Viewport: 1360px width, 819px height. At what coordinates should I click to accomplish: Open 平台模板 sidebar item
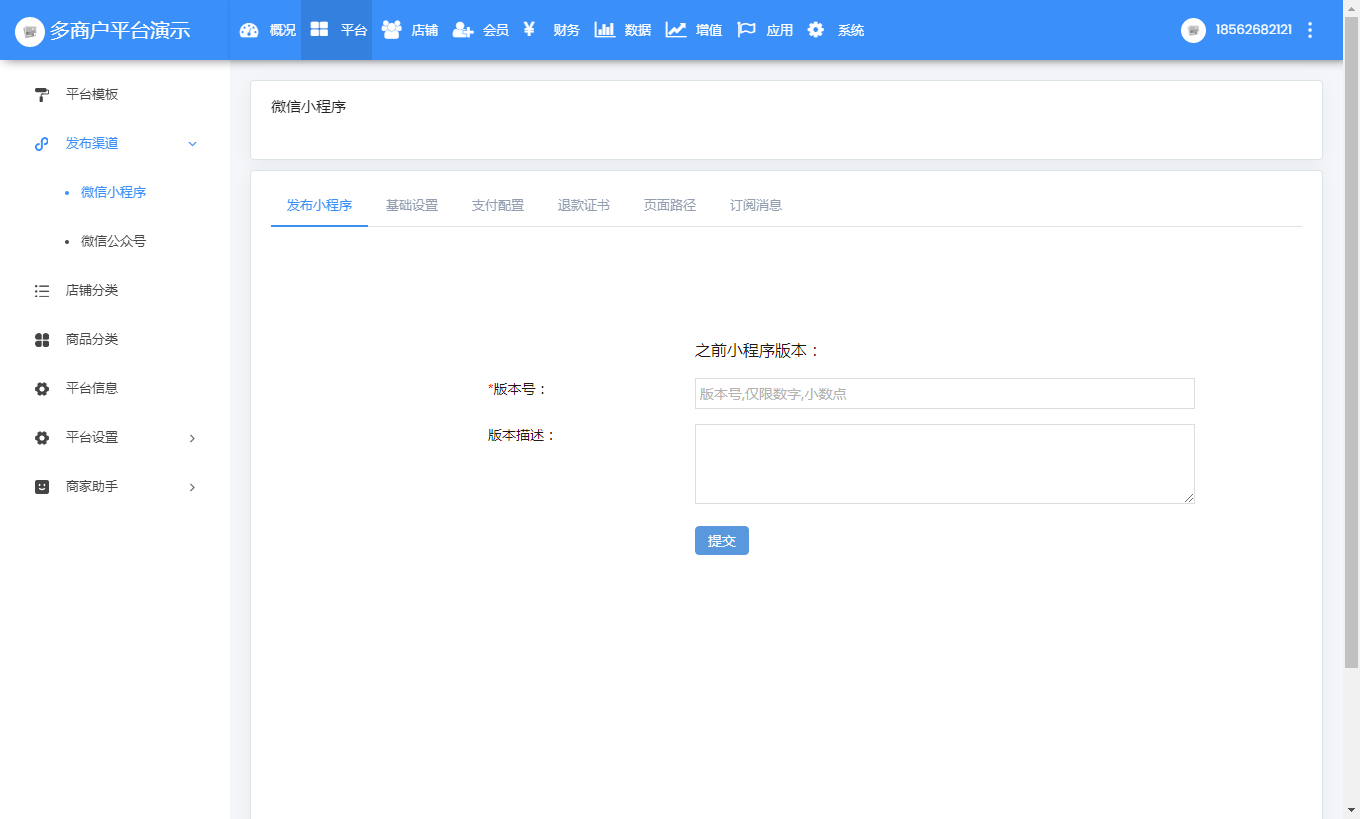coord(92,94)
